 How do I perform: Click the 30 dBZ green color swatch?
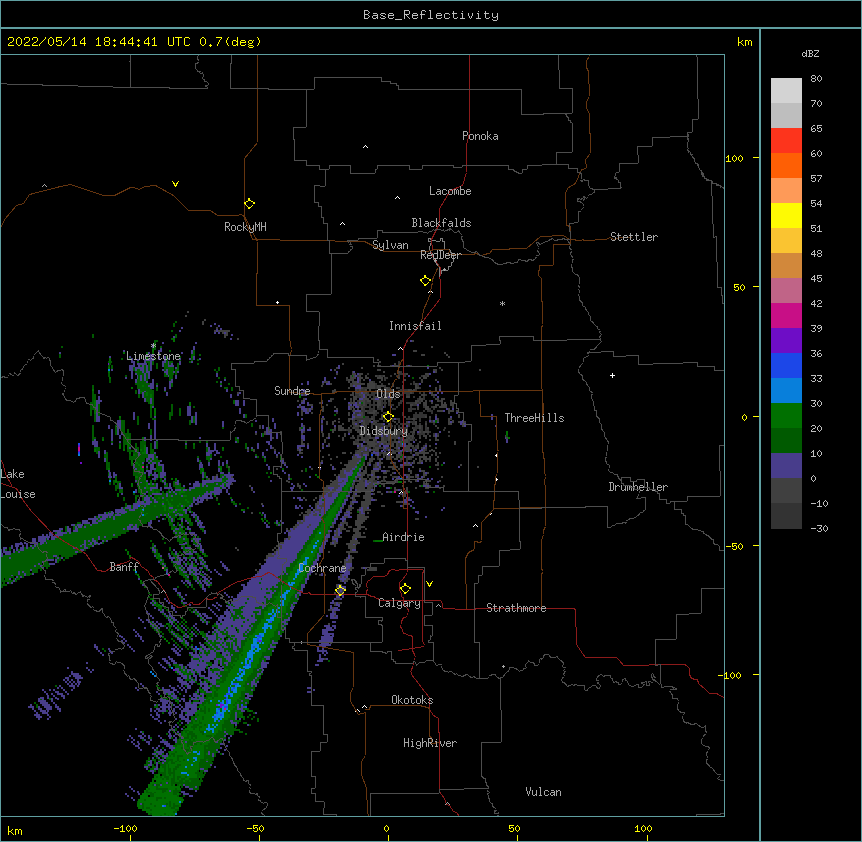[x=786, y=415]
